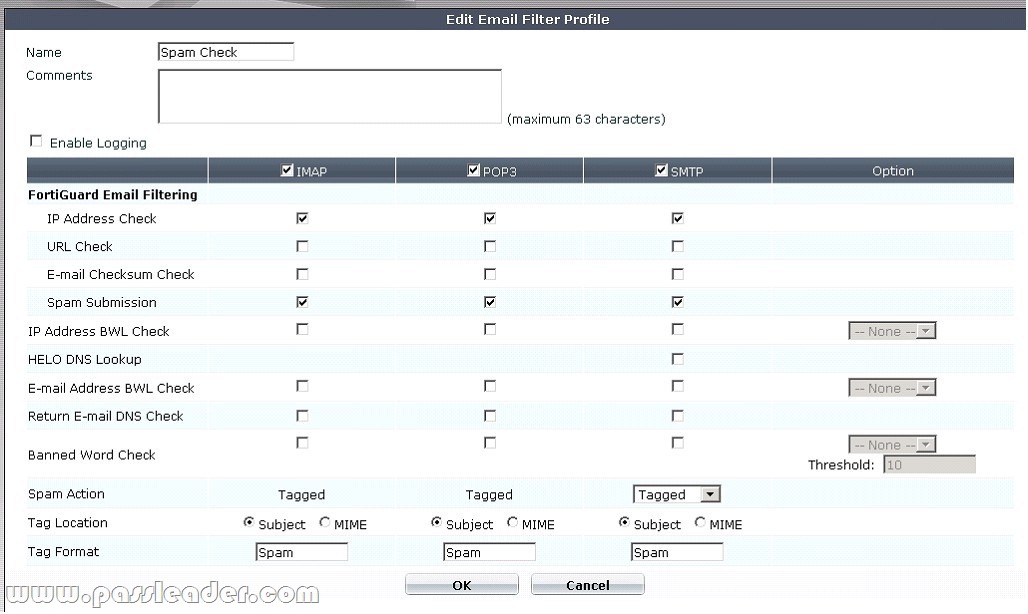Image resolution: width=1028 pixels, height=614 pixels.
Task: Enable URL Check for IMAP
Action: tap(302, 246)
